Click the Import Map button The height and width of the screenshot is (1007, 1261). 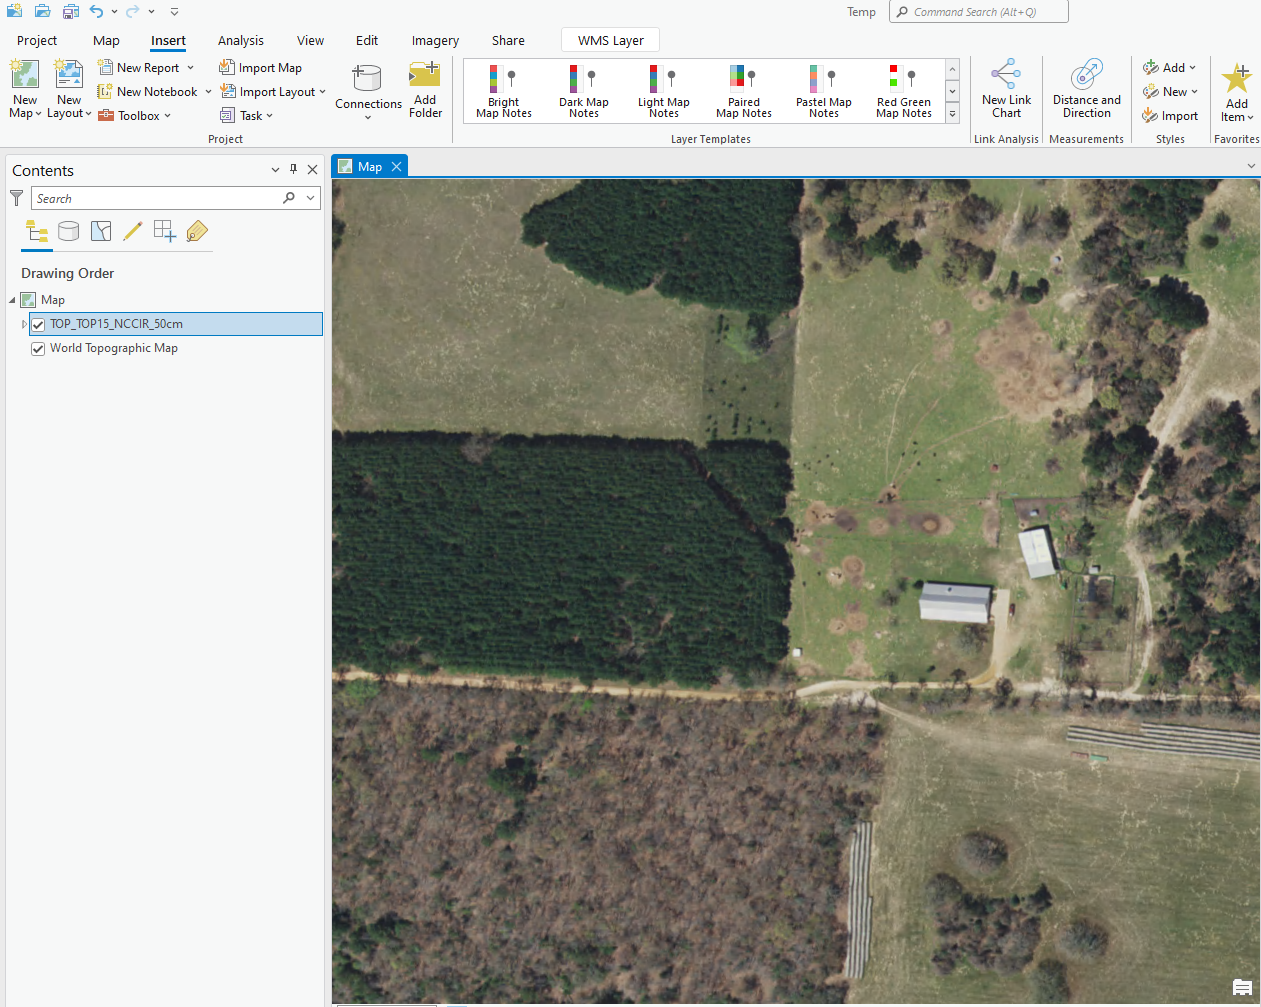pyautogui.click(x=261, y=68)
